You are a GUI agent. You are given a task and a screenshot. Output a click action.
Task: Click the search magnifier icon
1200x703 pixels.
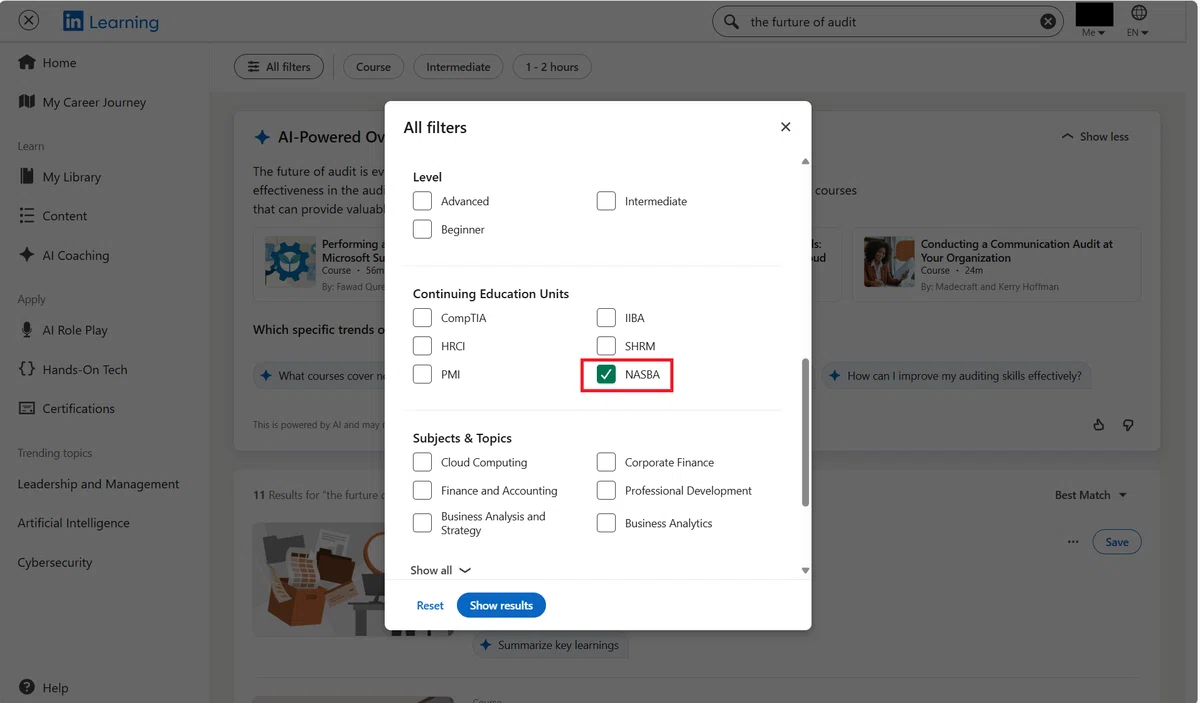coord(731,21)
